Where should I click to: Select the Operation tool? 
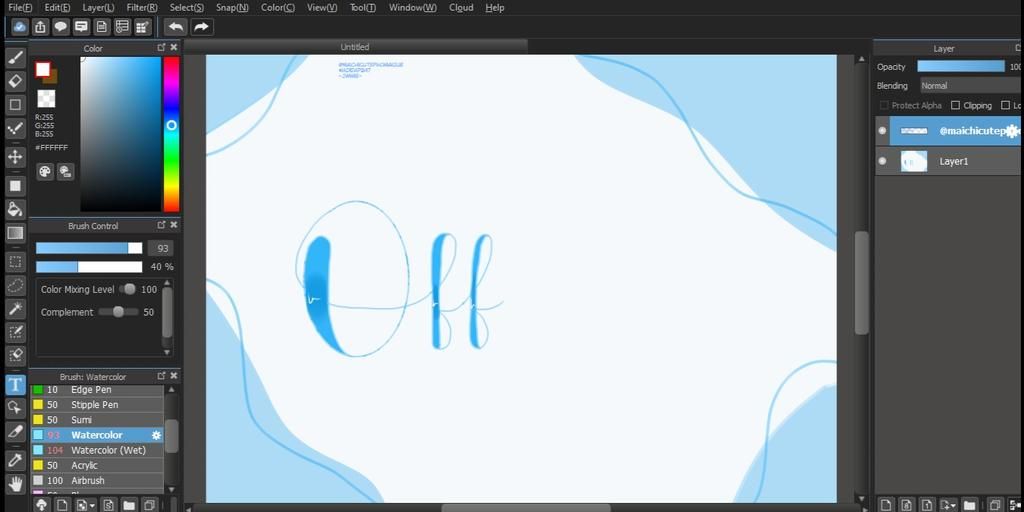click(16, 408)
